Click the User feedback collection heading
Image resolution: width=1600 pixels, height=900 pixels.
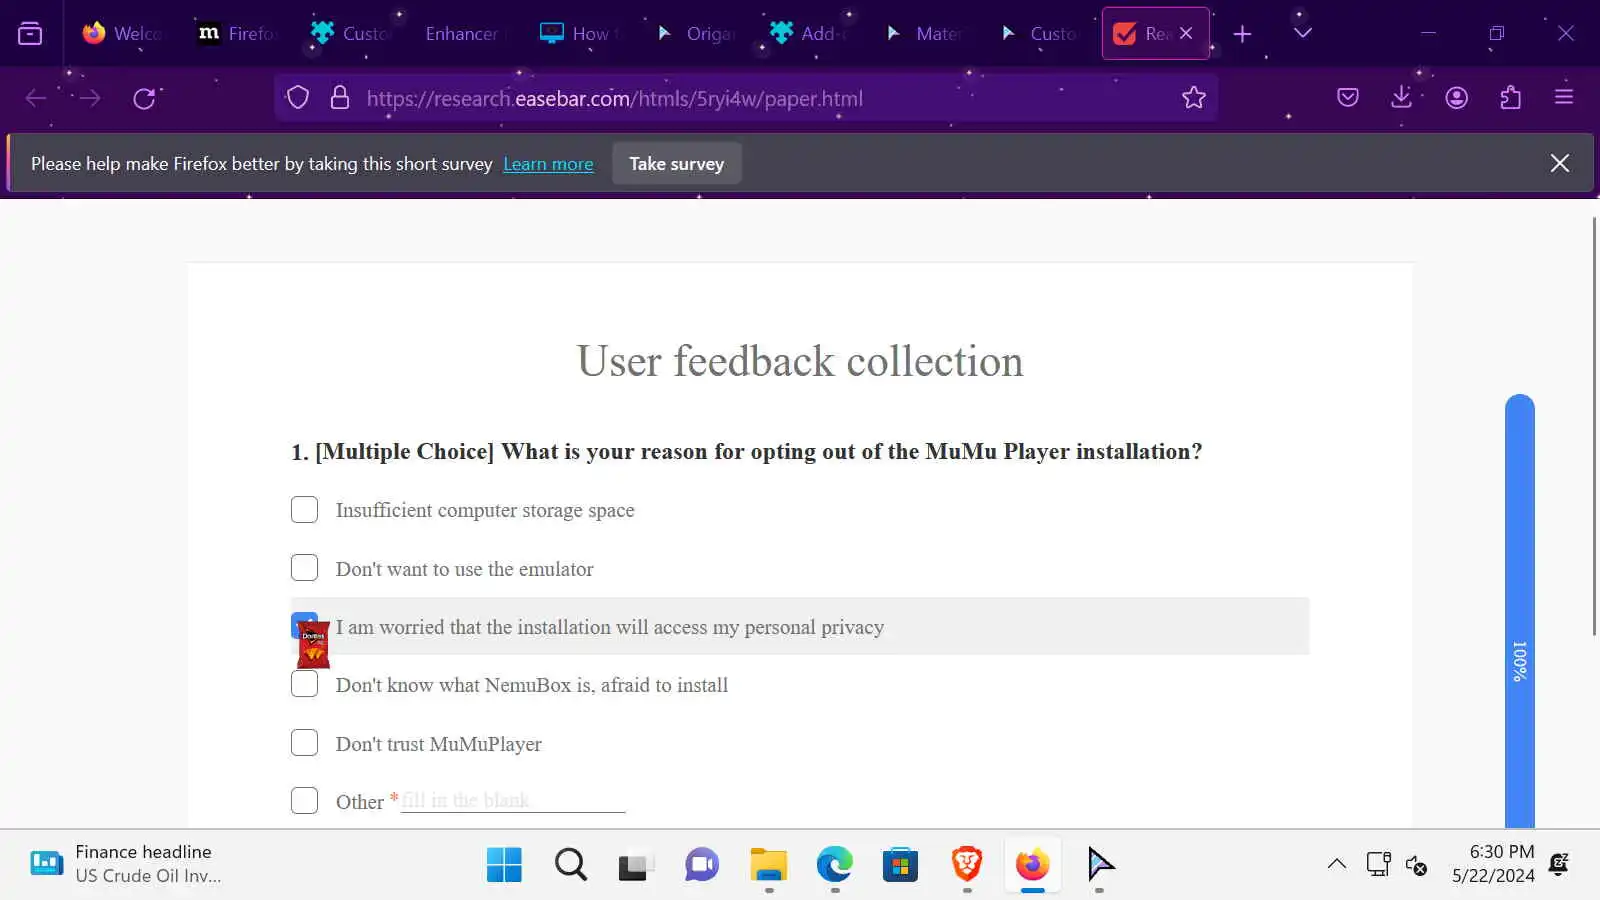pyautogui.click(x=800, y=361)
